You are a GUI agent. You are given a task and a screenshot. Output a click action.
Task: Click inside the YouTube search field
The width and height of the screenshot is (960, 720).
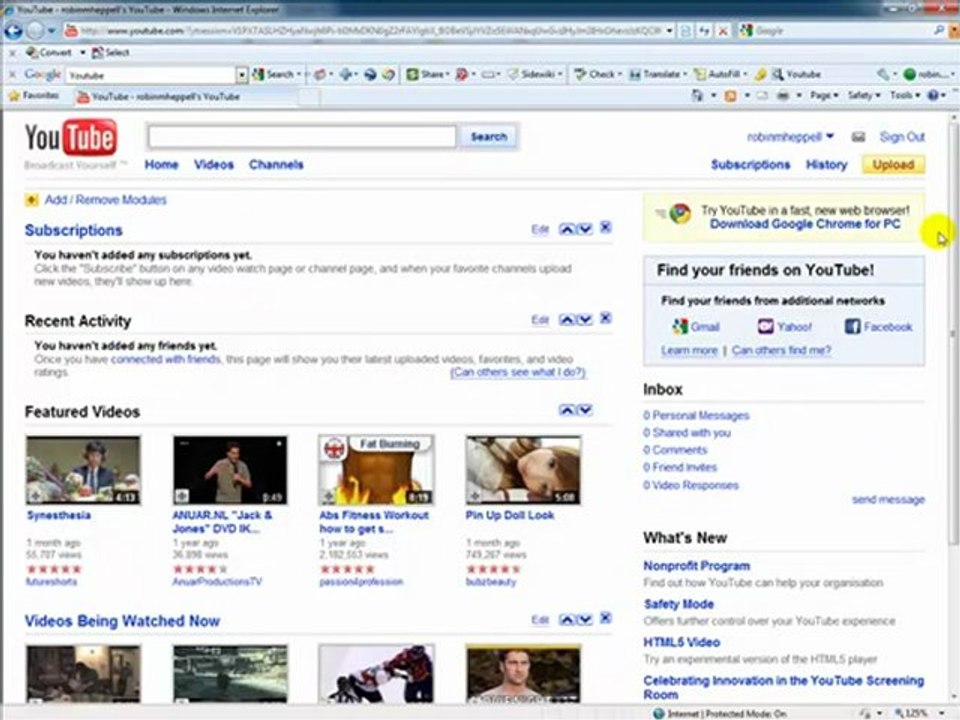[x=302, y=137]
